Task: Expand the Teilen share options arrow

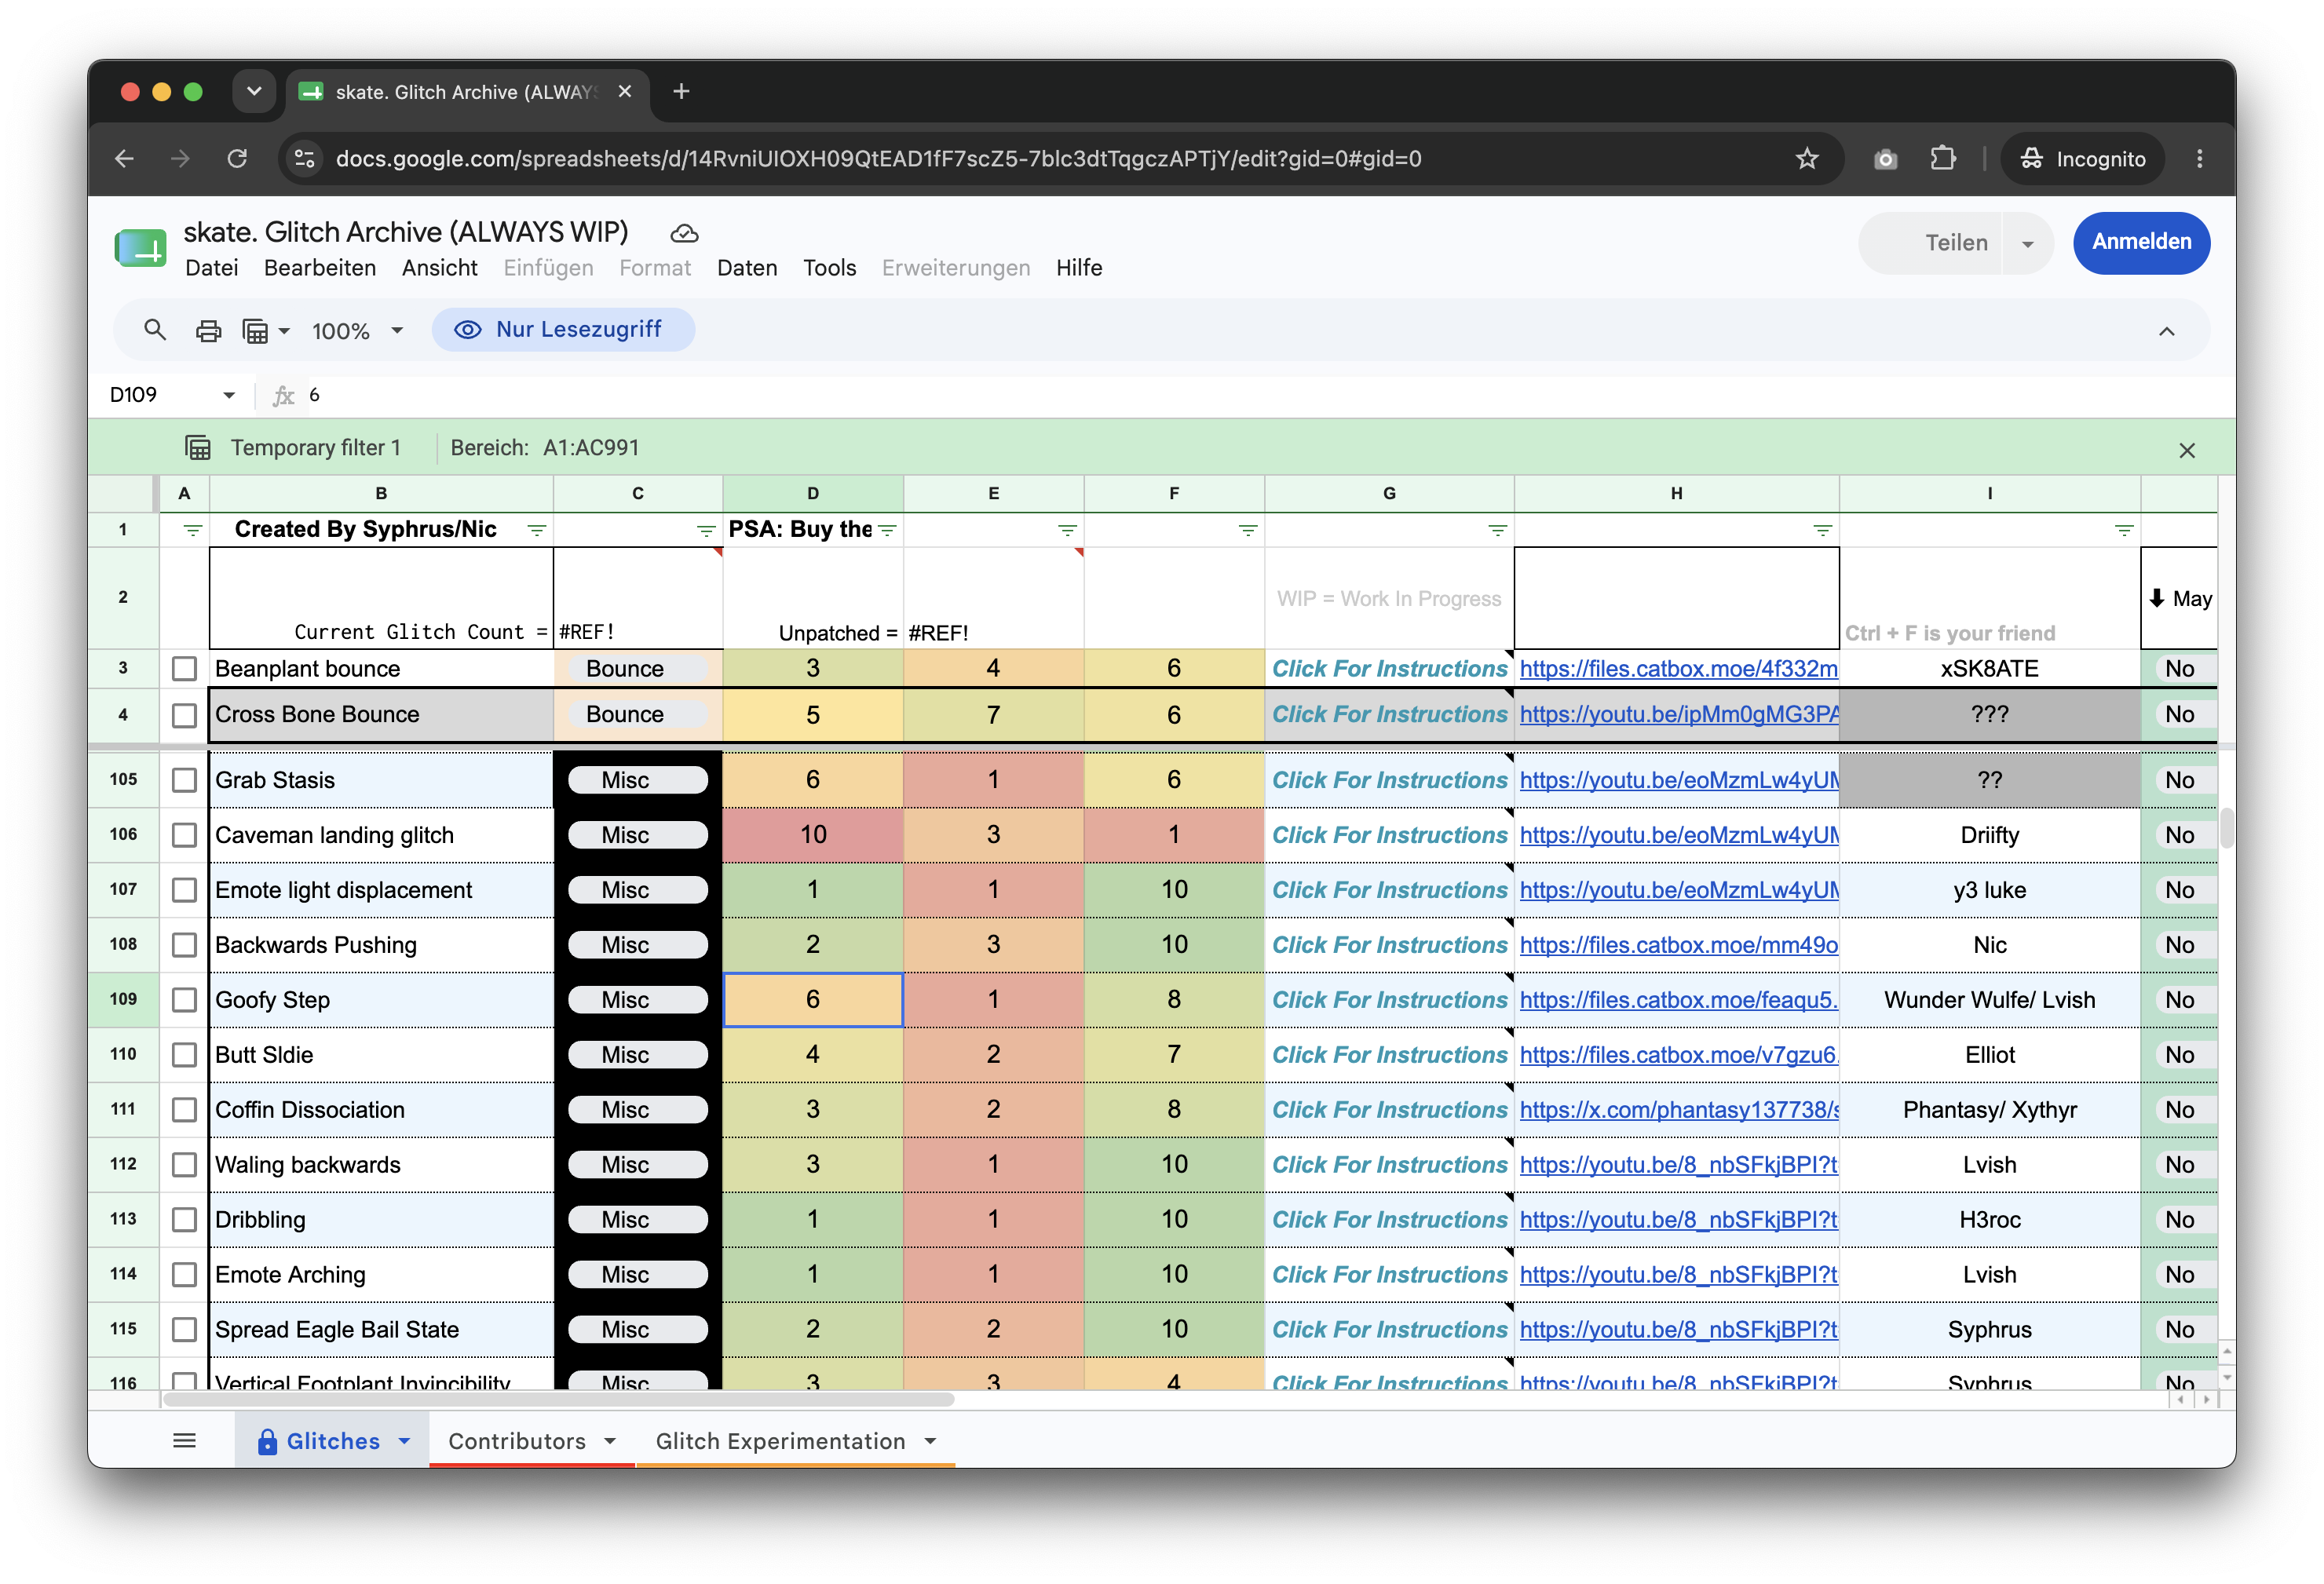Action: tap(2027, 244)
